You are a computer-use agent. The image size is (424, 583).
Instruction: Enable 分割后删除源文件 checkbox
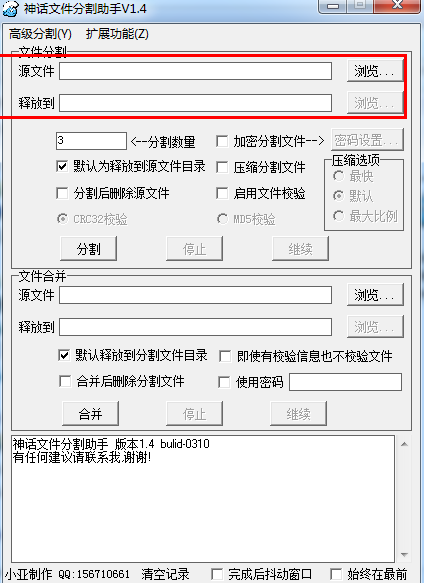[x=62, y=193]
